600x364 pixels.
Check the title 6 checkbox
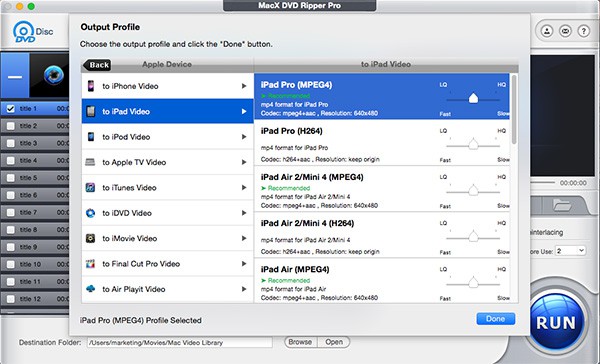pos(11,195)
